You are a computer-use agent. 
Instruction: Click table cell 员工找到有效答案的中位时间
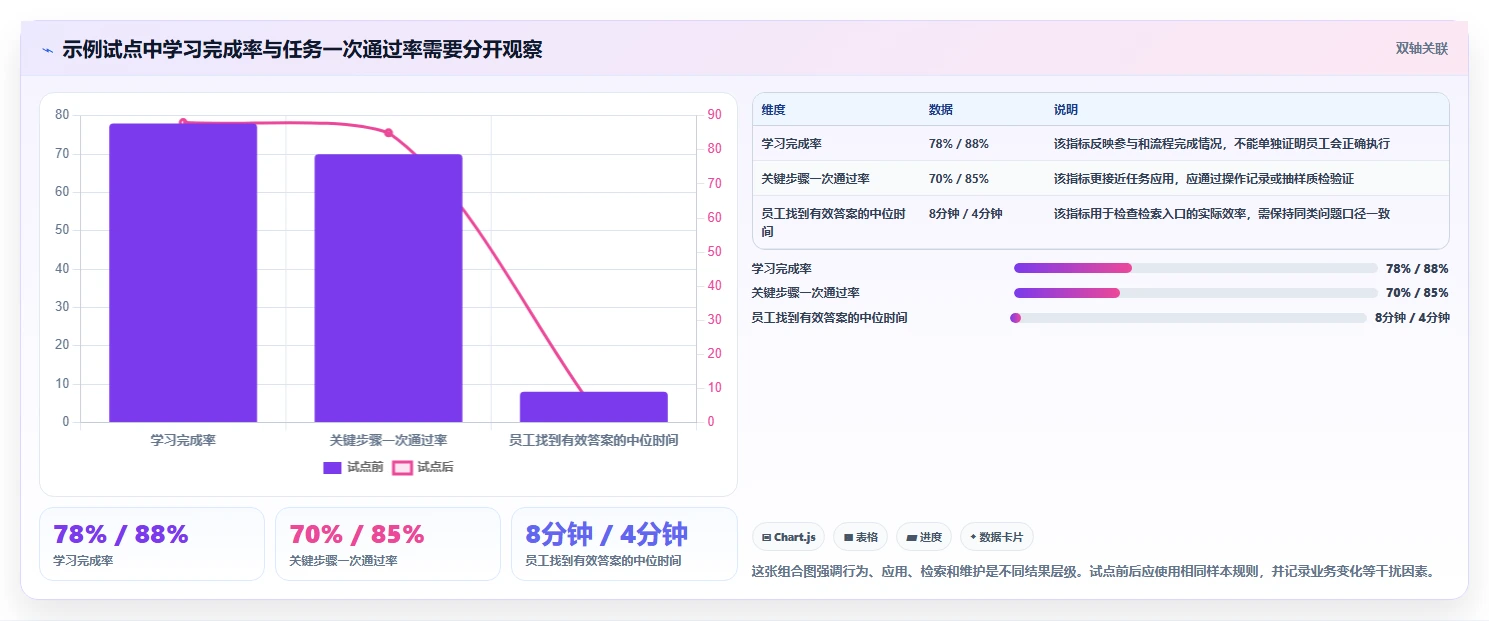click(x=833, y=222)
